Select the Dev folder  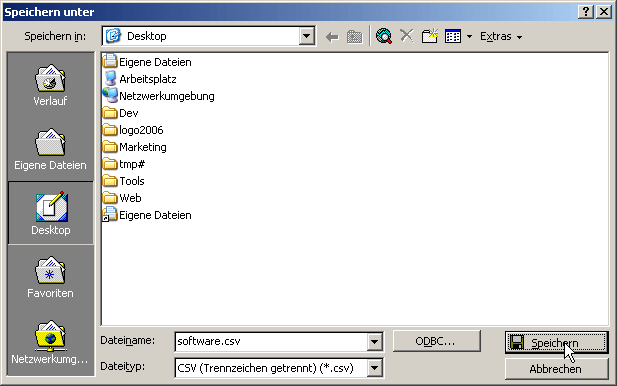[120, 113]
